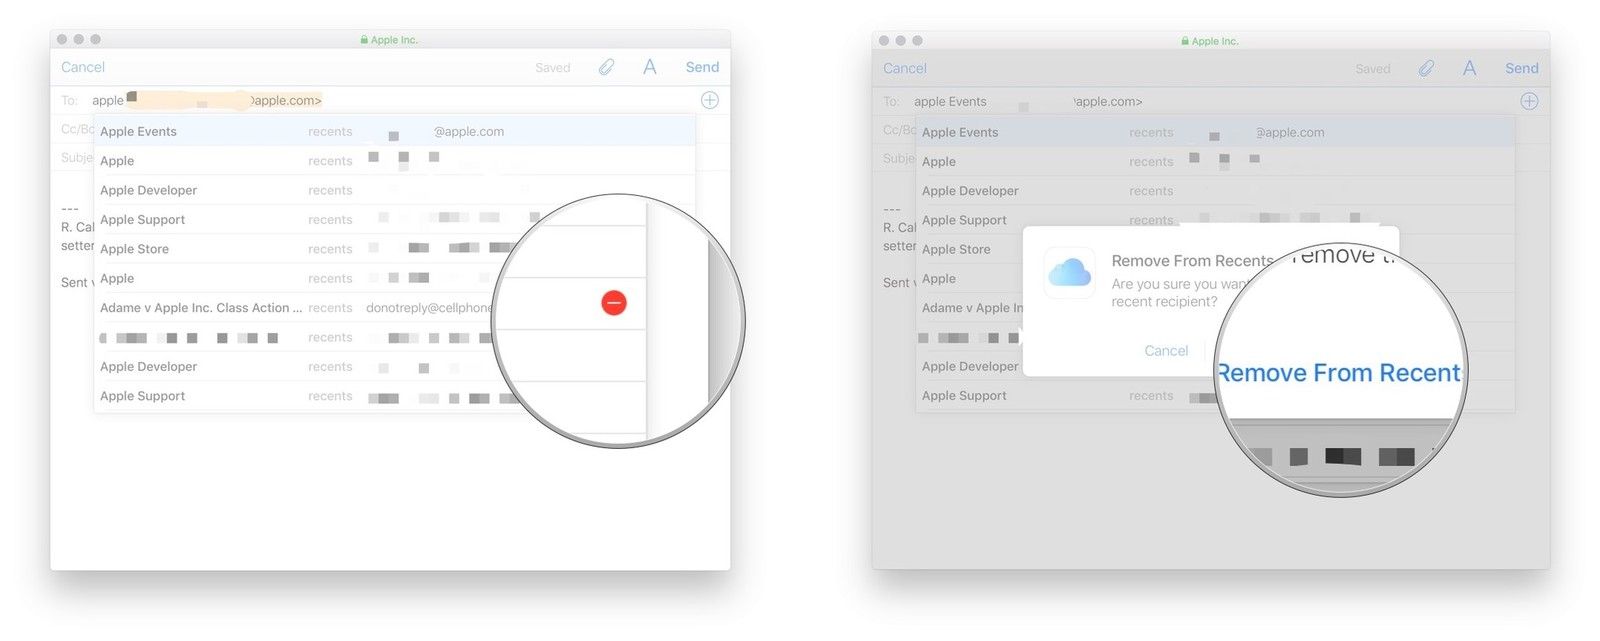
Task: Select Apple Store suggestion in left window
Action: [x=135, y=249]
